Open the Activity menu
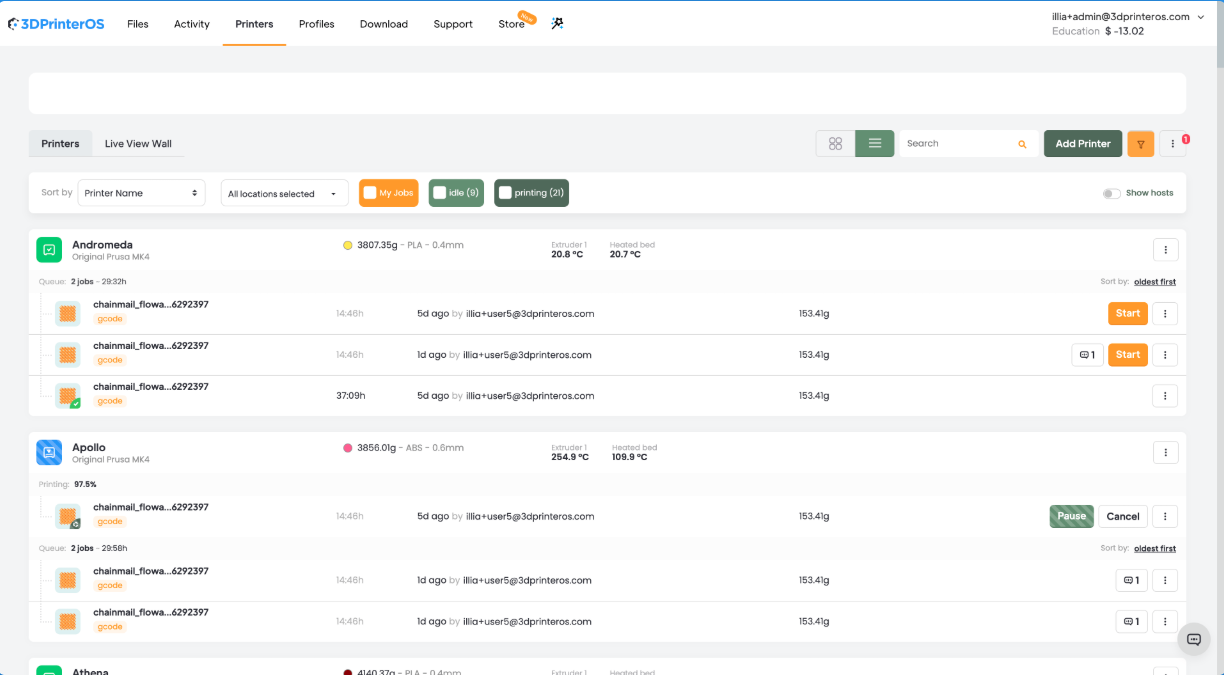 click(192, 24)
